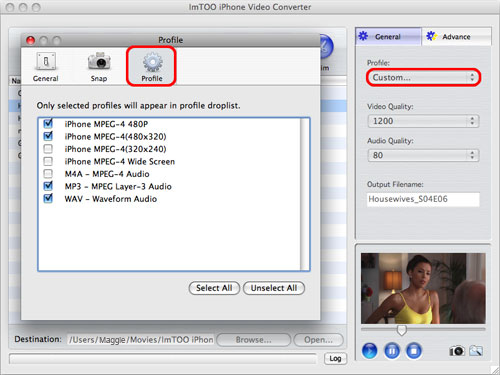Select the Profile gear icon in dialog

pyautogui.click(x=152, y=62)
